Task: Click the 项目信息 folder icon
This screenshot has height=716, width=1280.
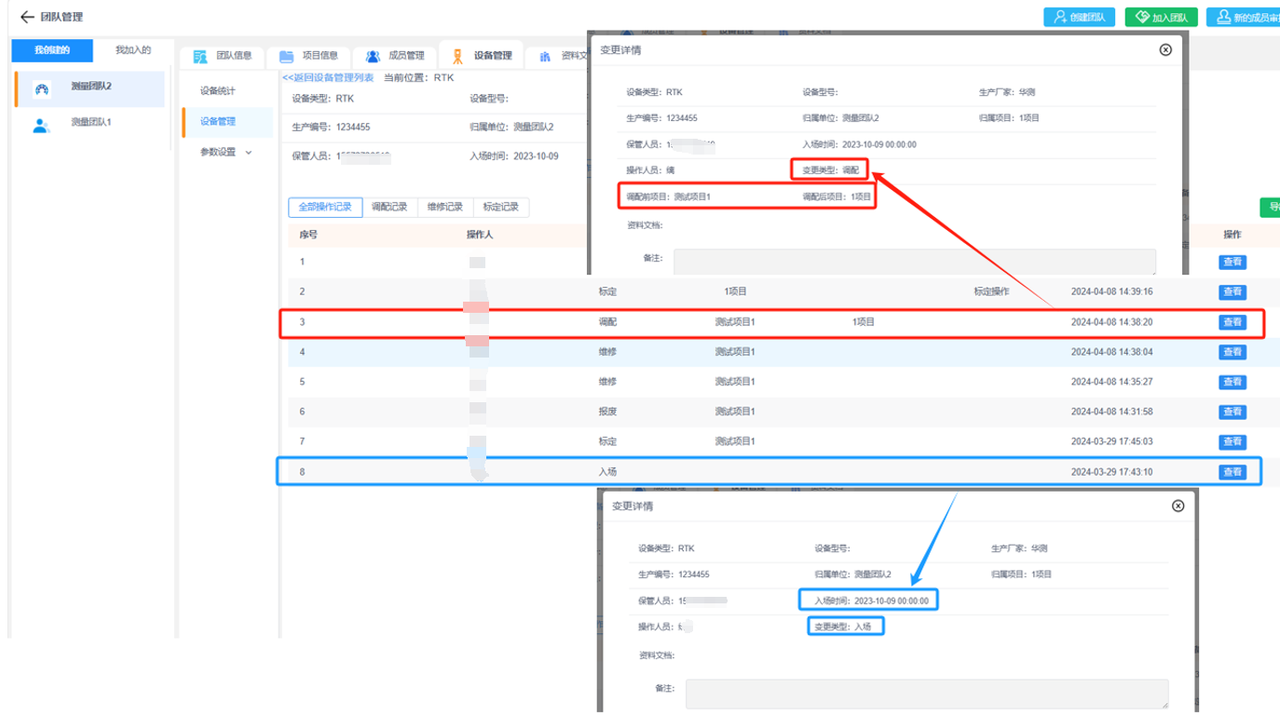Action: (x=287, y=56)
